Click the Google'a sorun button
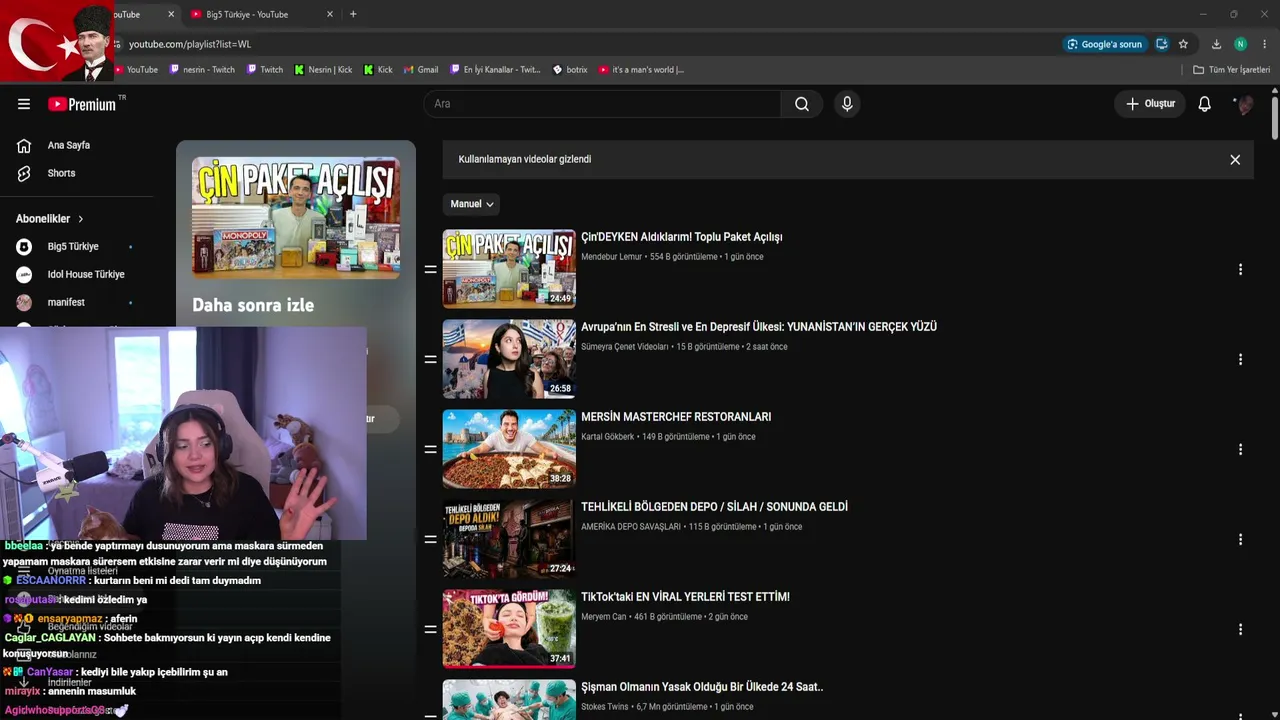This screenshot has height=720, width=1280. coord(1104,44)
